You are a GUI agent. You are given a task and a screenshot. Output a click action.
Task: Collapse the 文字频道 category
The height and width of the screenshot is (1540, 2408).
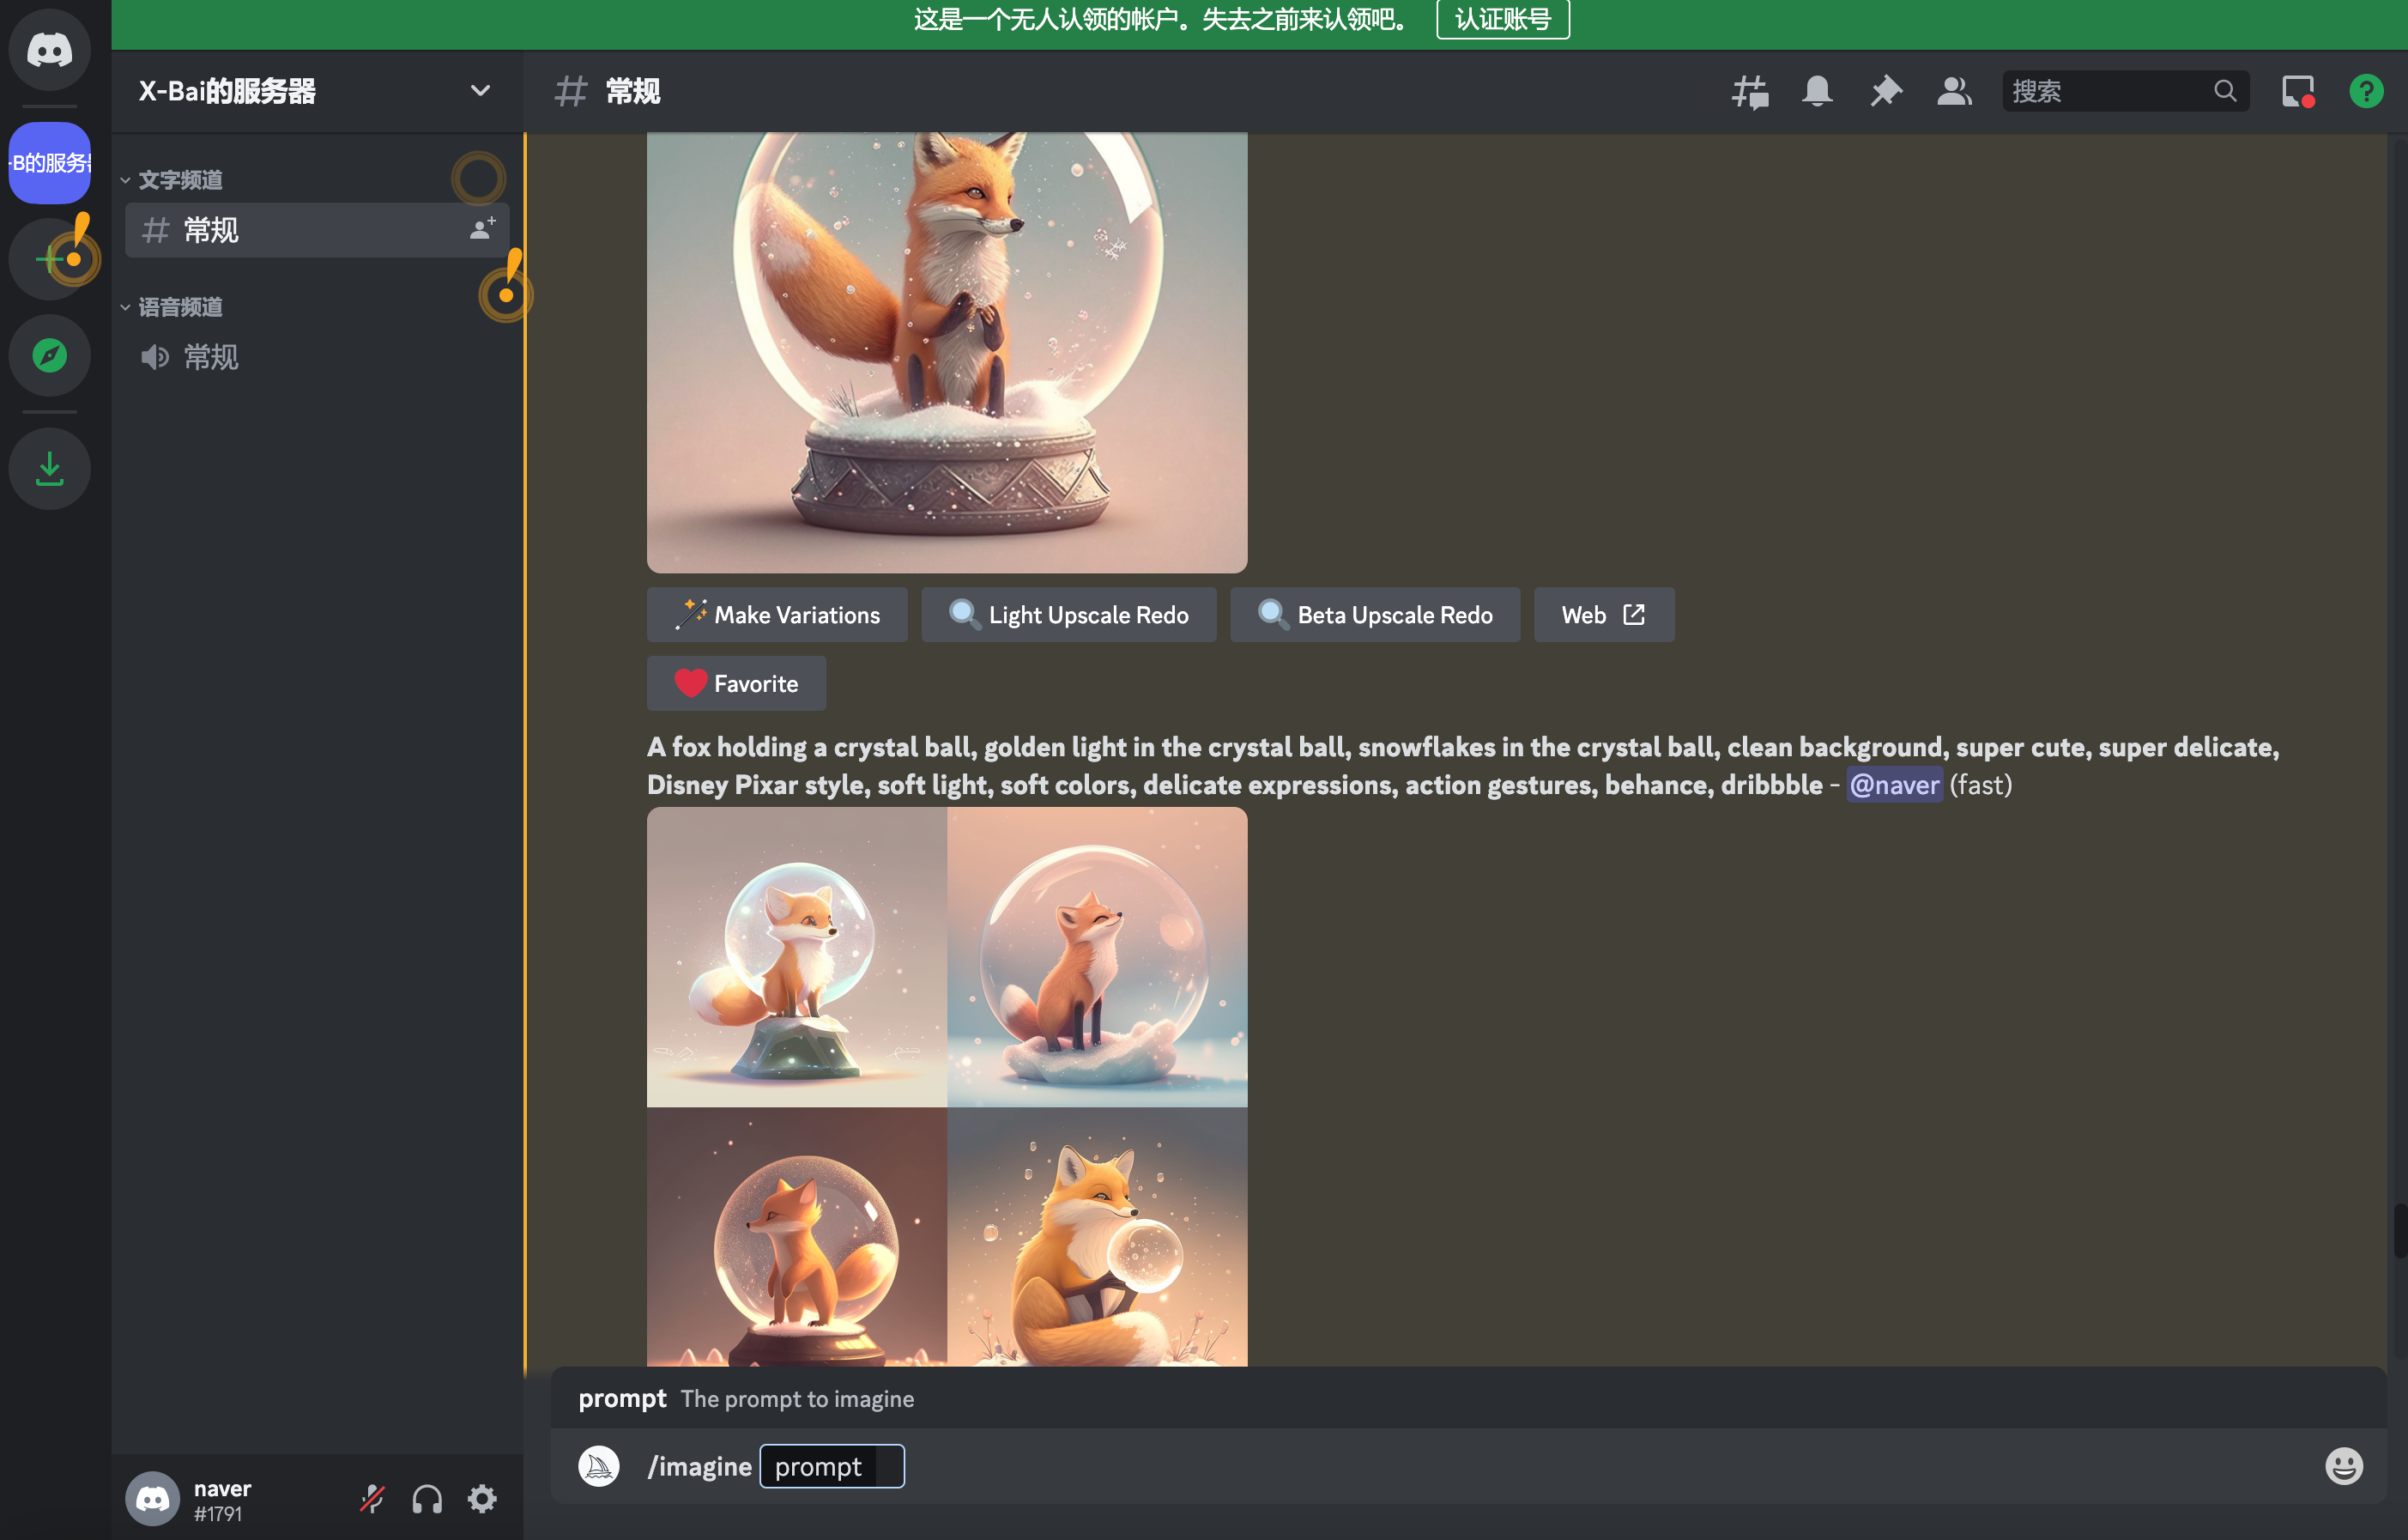point(180,180)
